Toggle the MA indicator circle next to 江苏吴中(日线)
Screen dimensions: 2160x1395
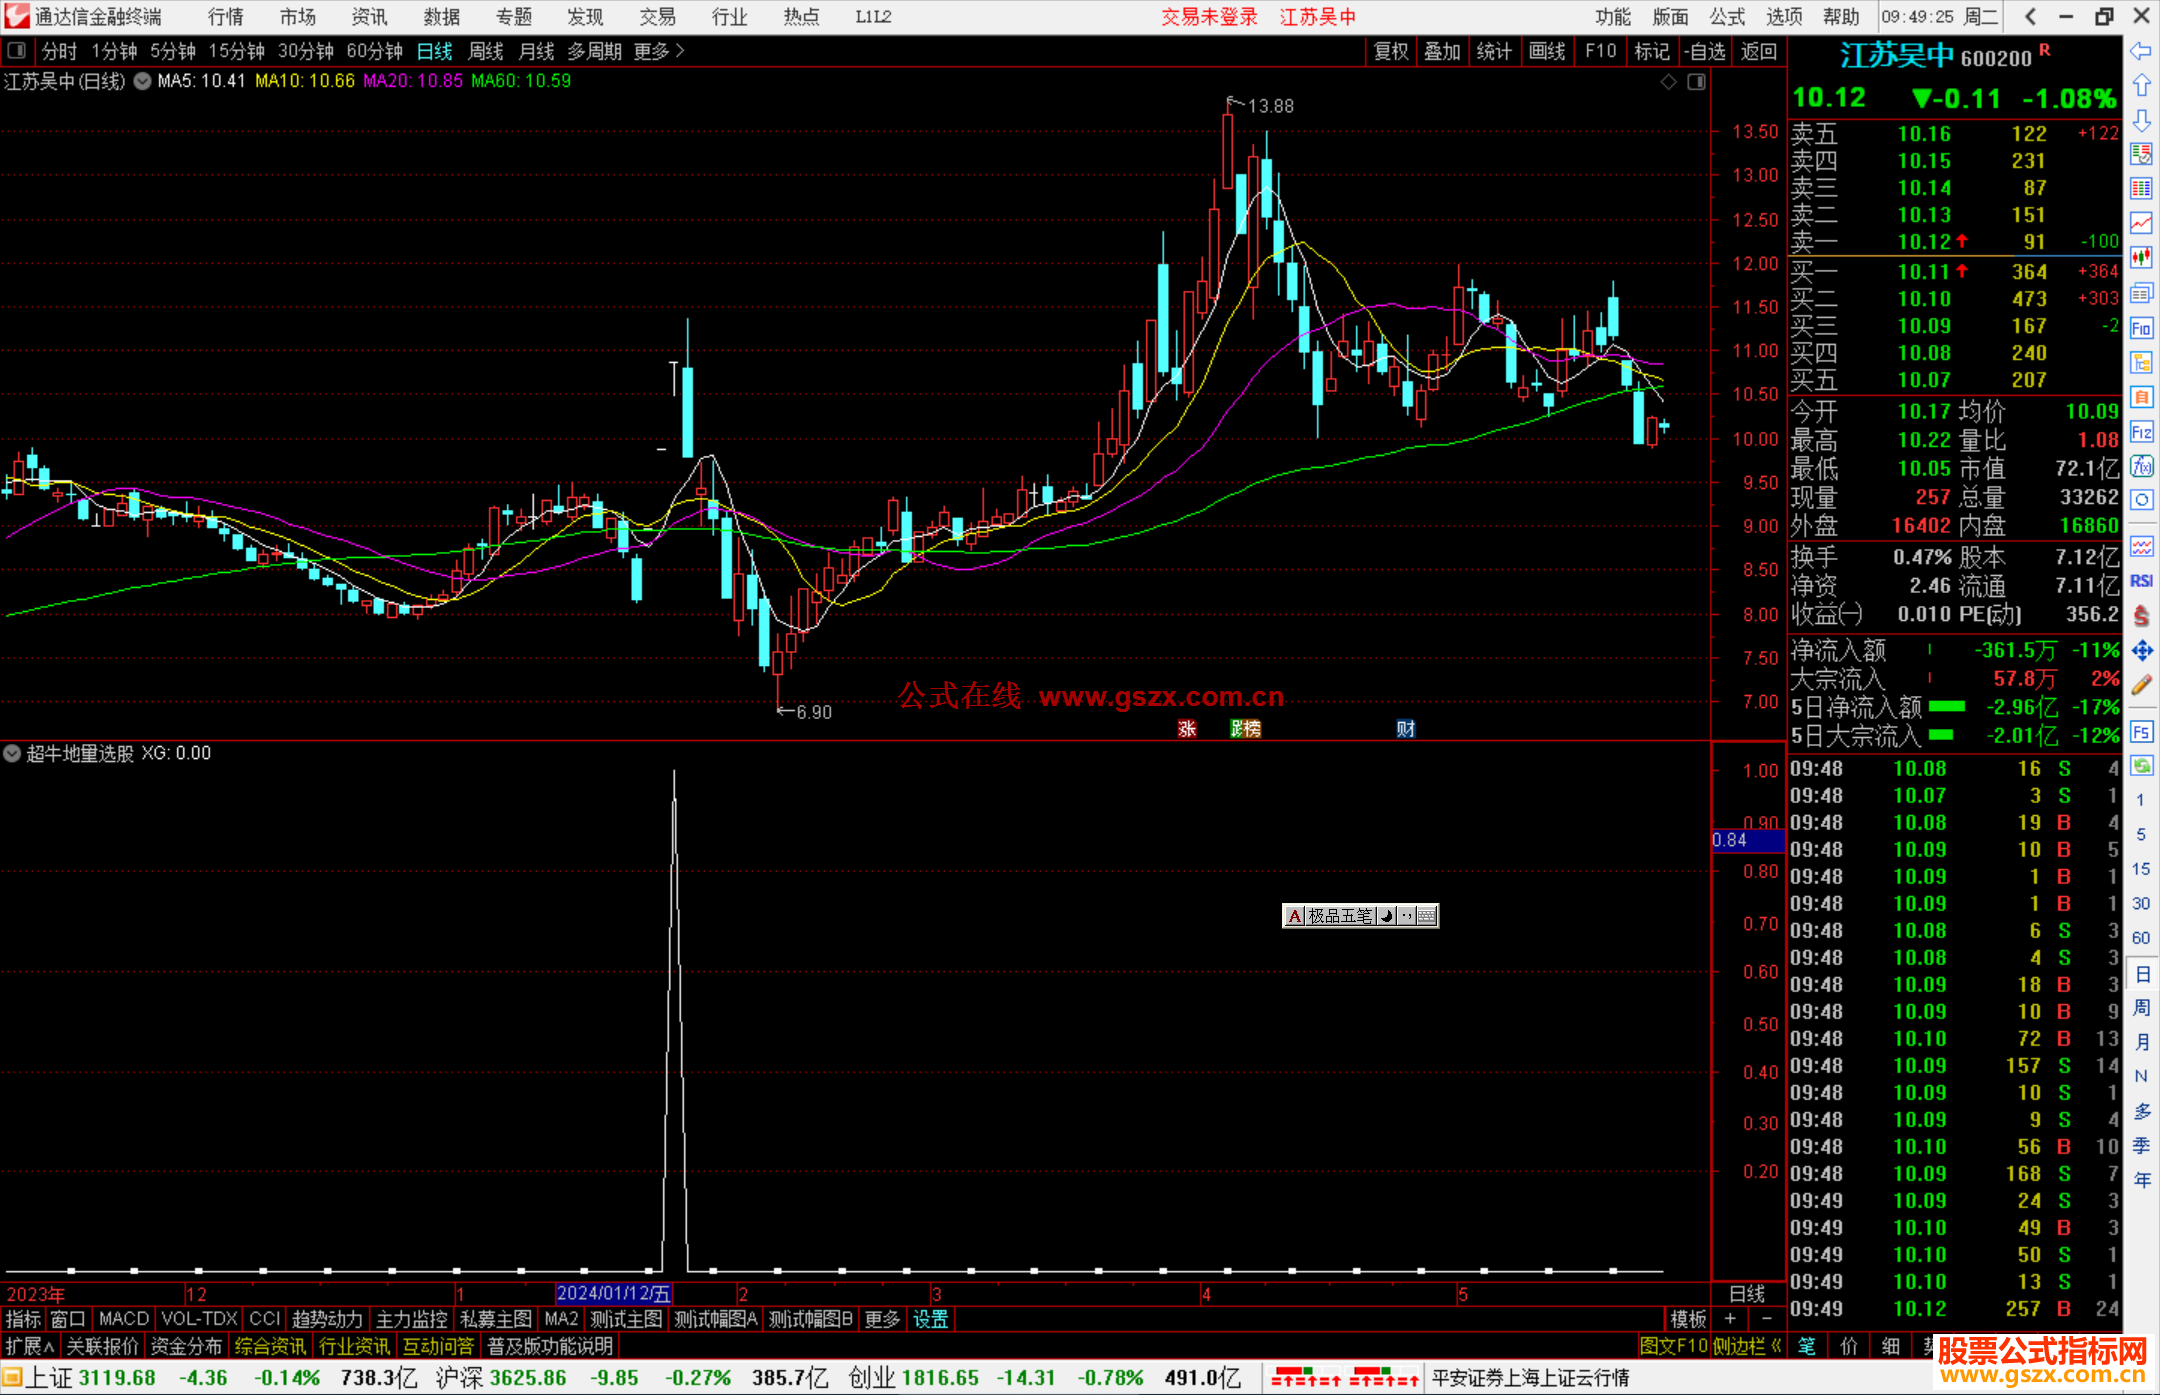143,81
